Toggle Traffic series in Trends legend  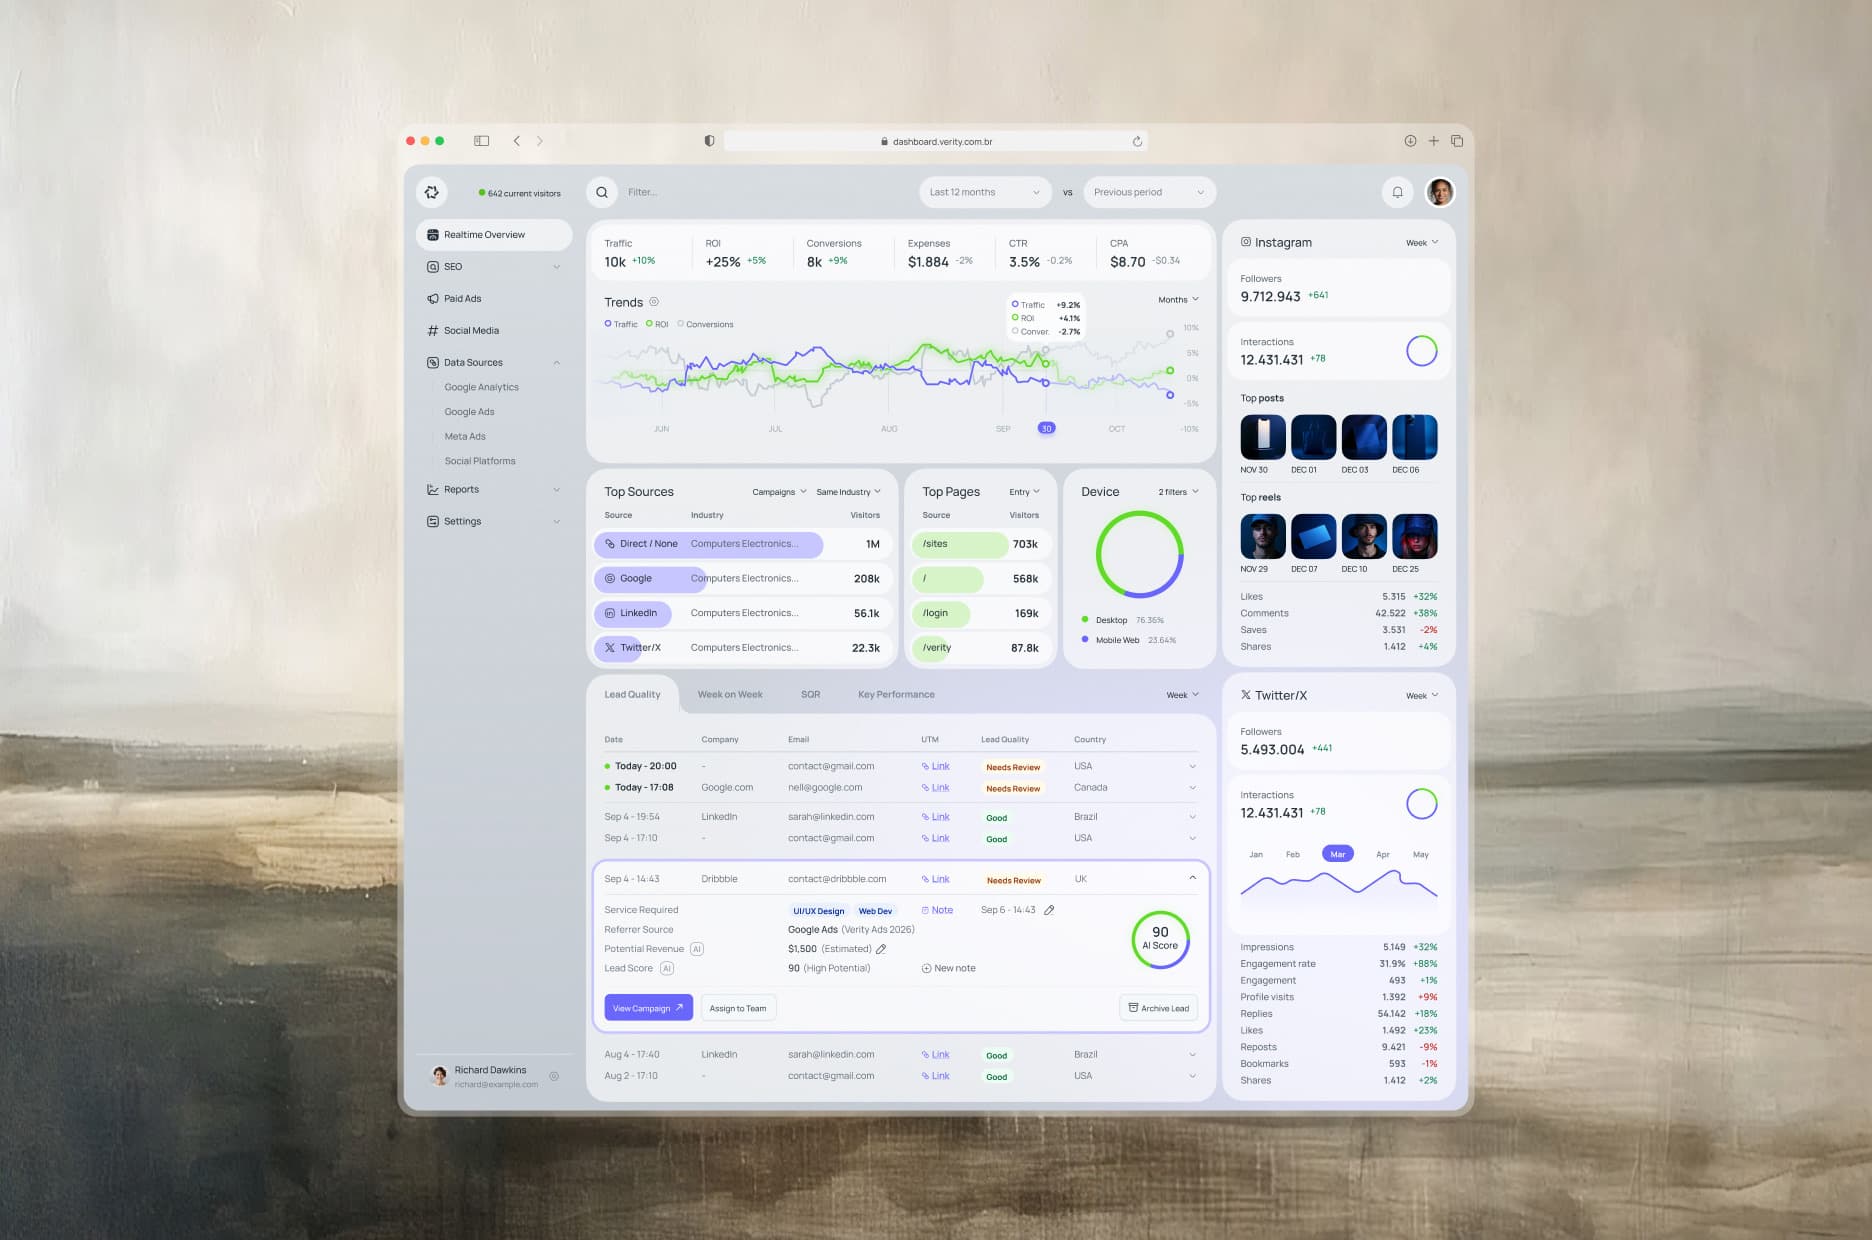click(x=621, y=324)
